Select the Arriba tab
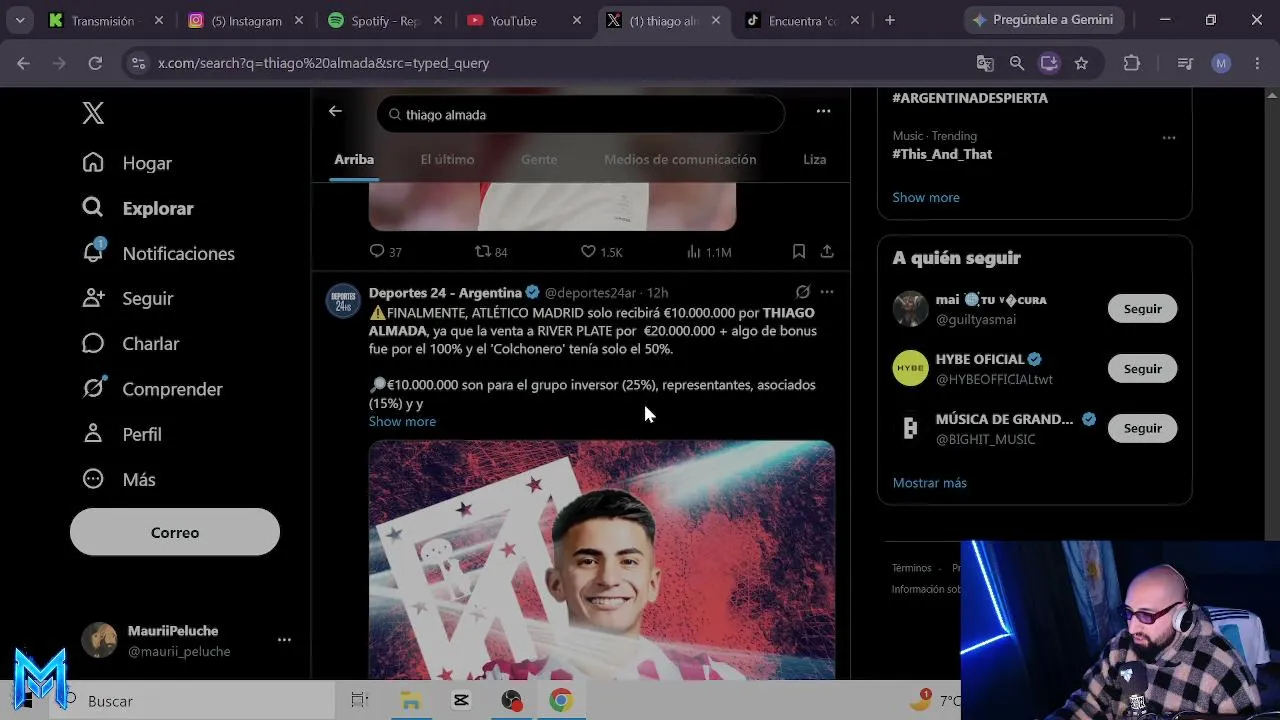 (354, 159)
